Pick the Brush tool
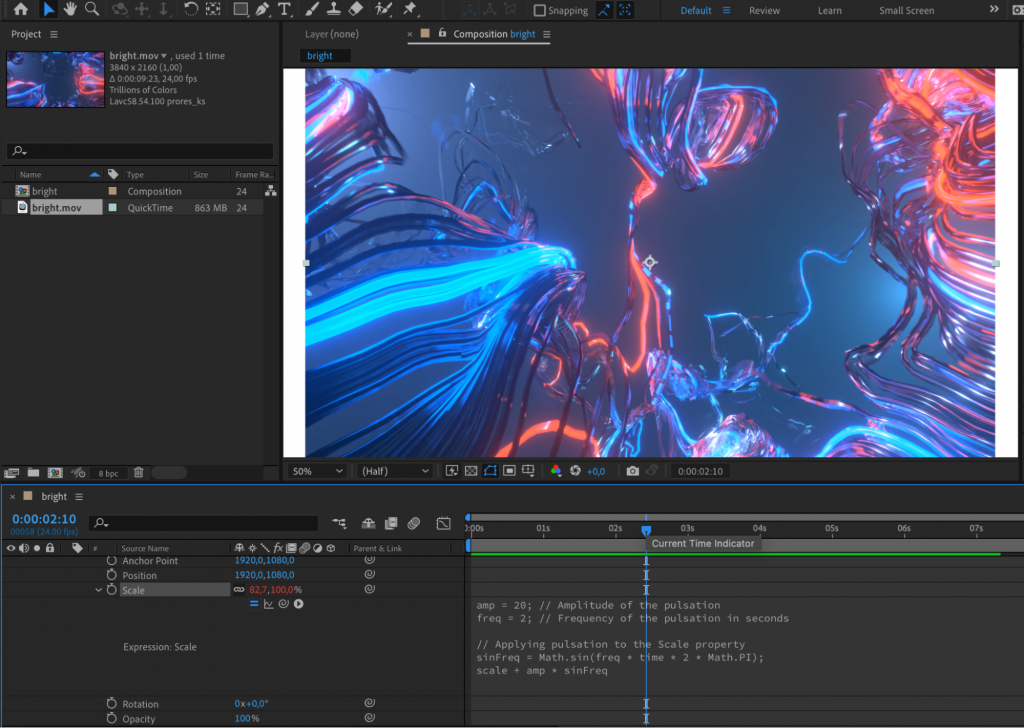 [313, 10]
